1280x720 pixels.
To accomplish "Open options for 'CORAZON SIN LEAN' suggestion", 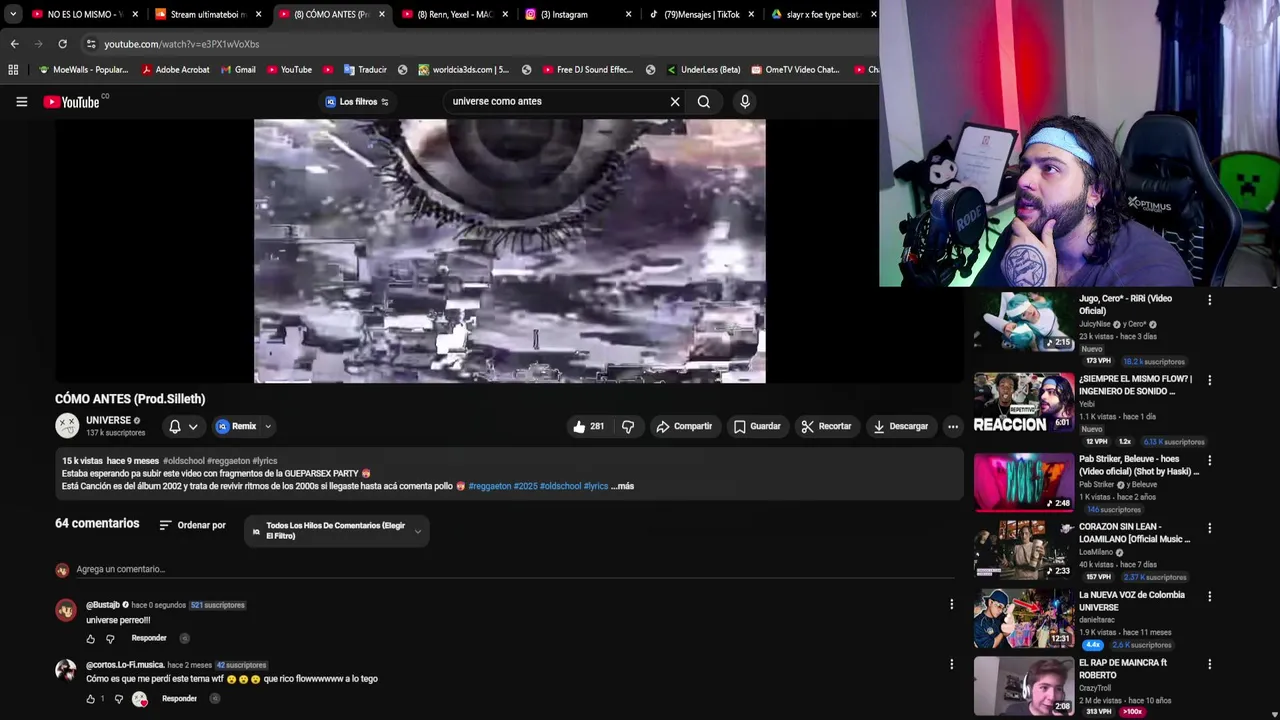I will 1209,528.
